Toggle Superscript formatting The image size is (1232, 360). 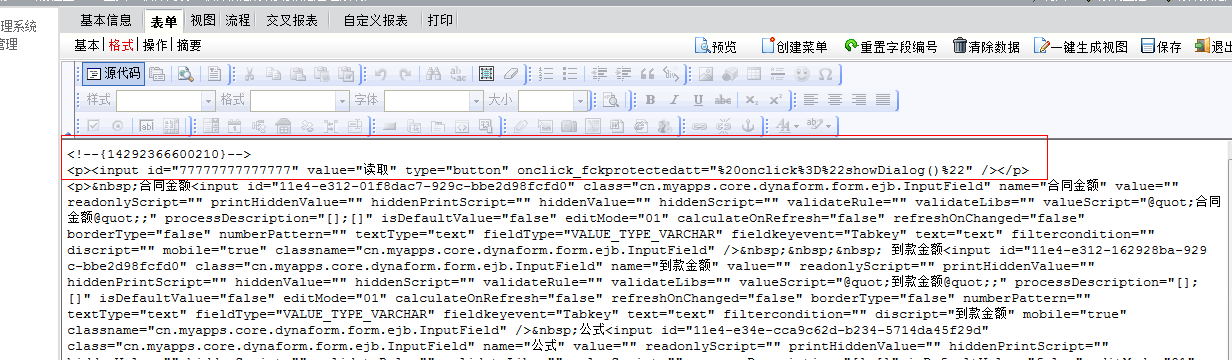pyautogui.click(x=775, y=100)
